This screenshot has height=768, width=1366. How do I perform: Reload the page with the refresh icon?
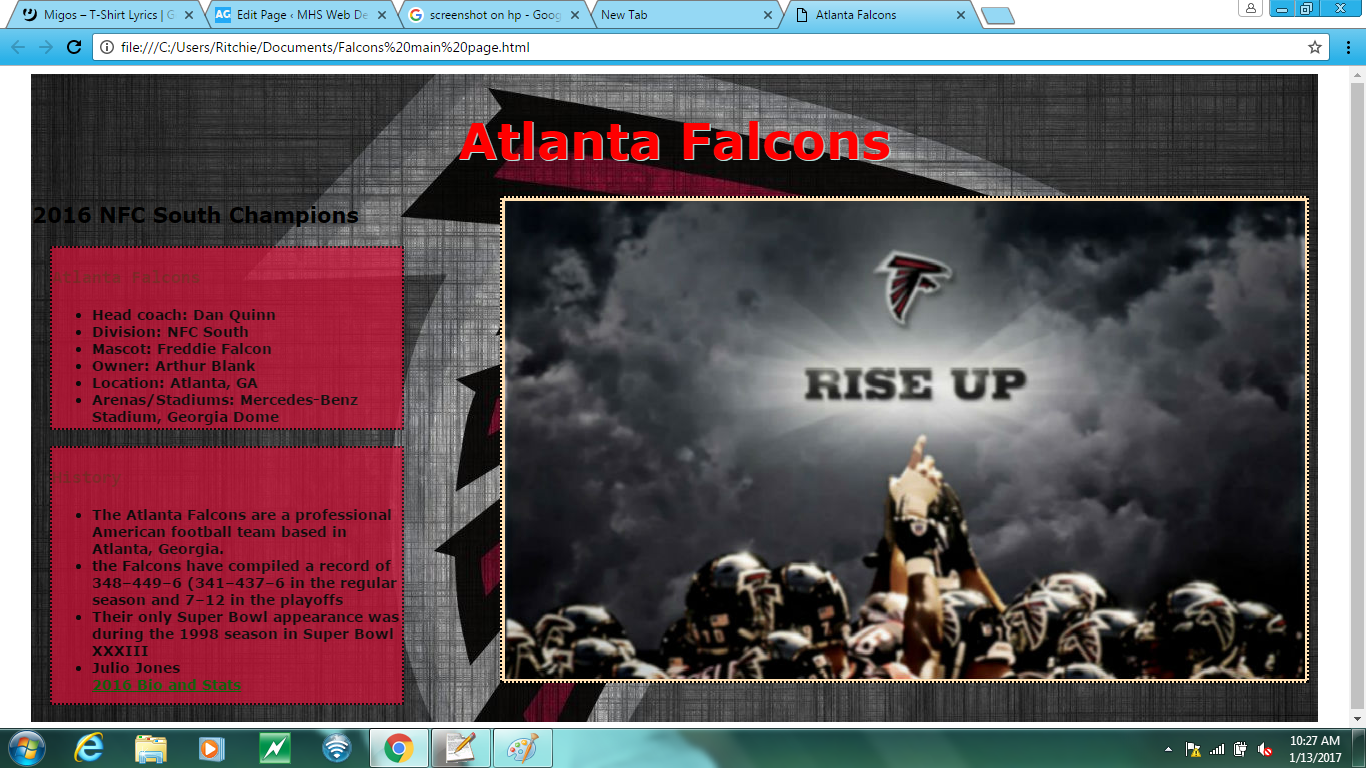(73, 47)
